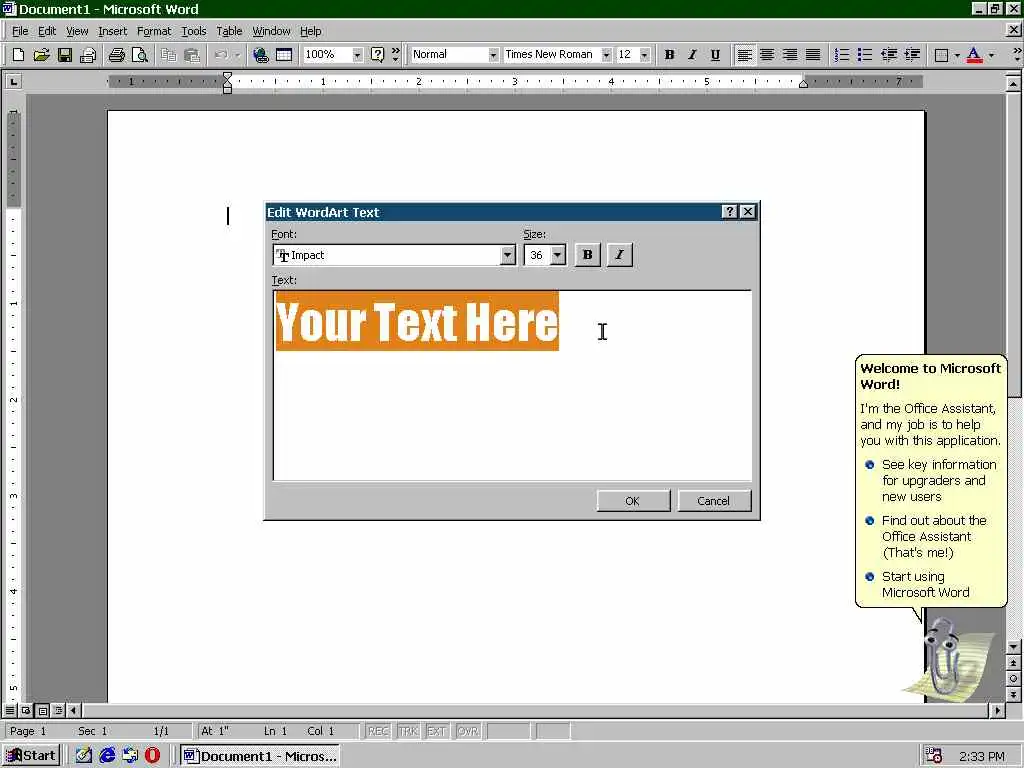1024x768 pixels.
Task: Open the WordArt Font dropdown list
Action: point(507,255)
